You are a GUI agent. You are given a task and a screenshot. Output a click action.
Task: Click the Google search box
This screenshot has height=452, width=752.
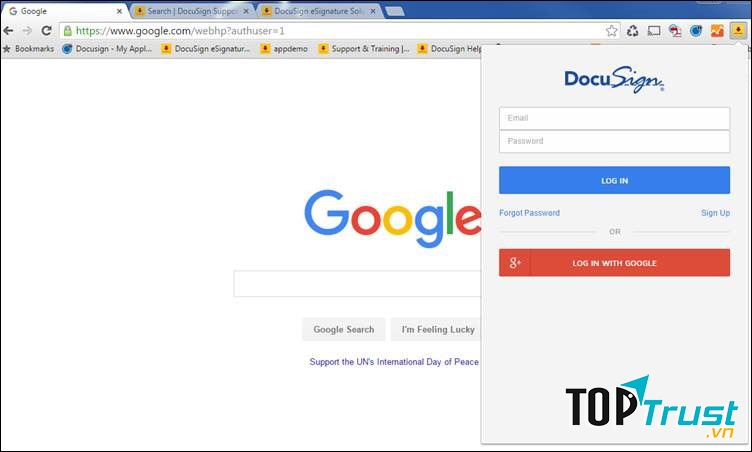click(x=357, y=284)
